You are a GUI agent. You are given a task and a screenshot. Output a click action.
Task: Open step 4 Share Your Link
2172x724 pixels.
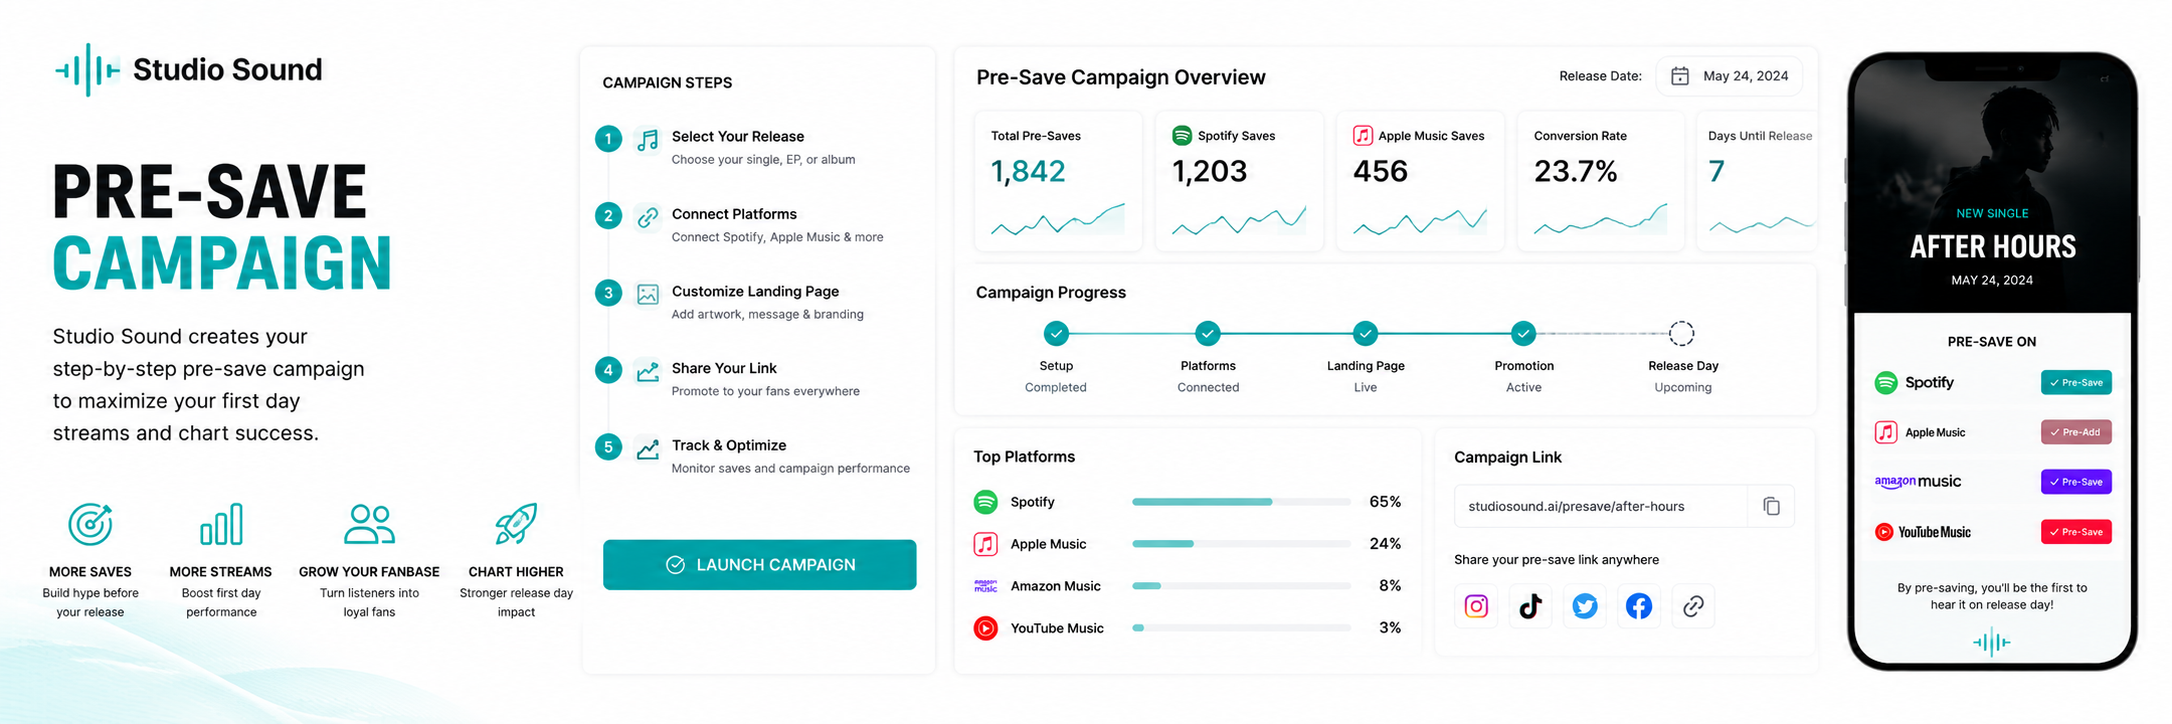pyautogui.click(x=755, y=379)
